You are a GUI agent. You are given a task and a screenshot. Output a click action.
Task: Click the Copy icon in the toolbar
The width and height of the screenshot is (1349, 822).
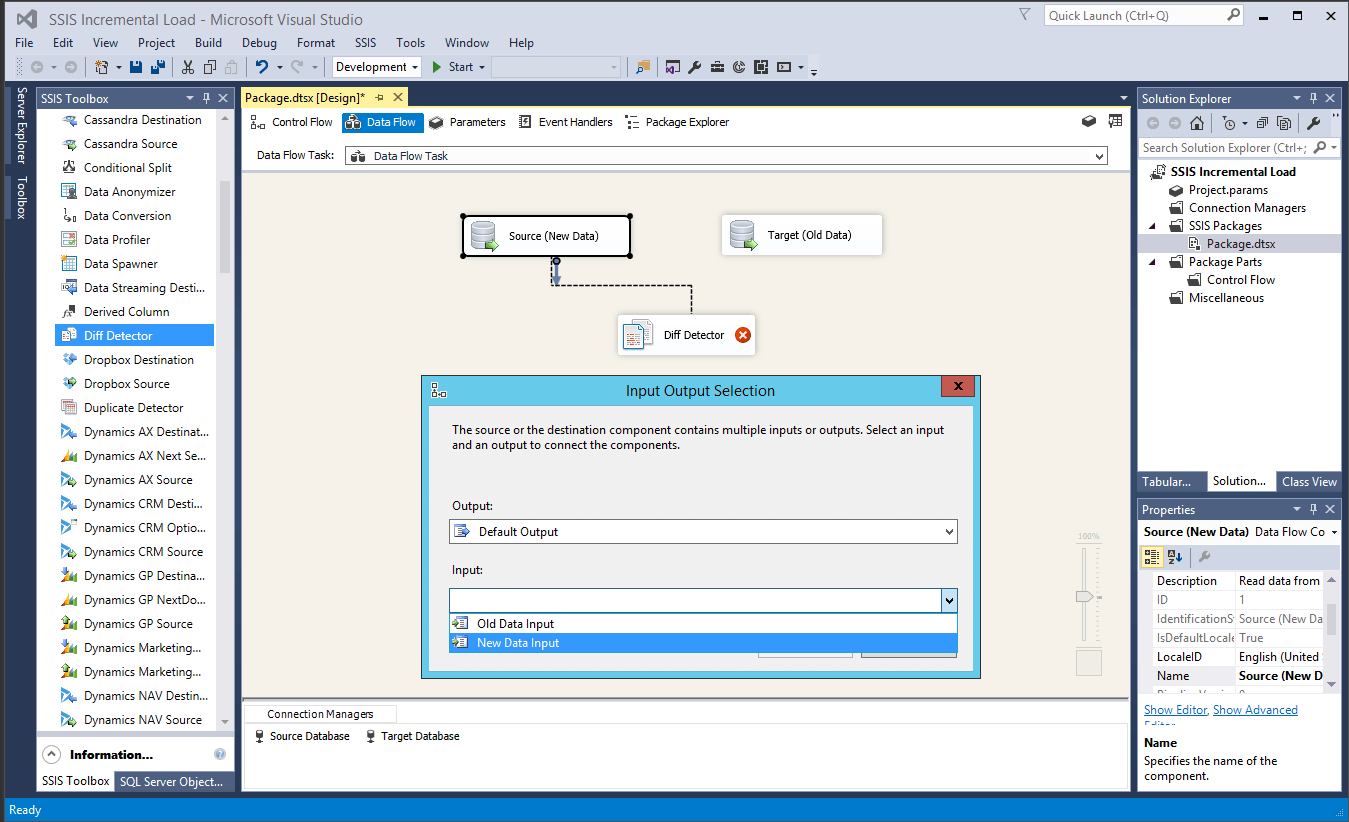[210, 67]
